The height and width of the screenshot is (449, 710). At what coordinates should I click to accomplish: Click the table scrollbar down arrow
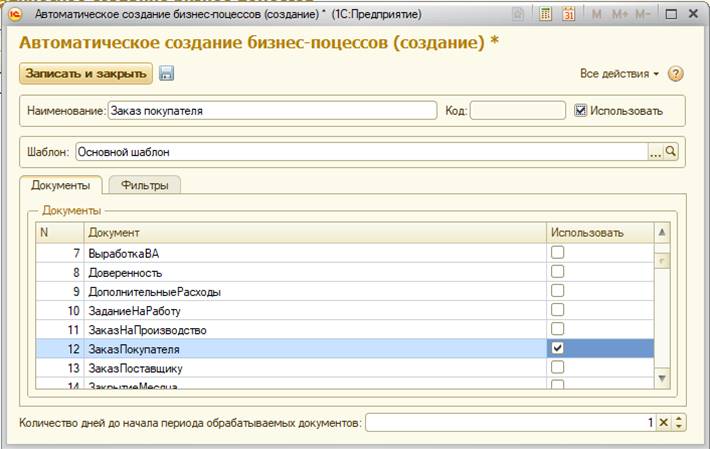662,378
